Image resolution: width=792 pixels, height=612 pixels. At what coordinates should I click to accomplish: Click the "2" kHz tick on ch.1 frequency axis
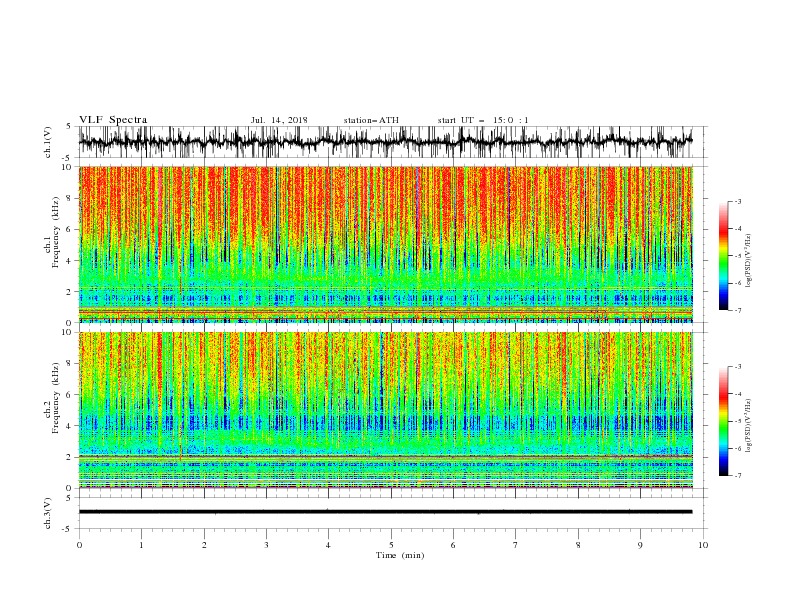(69, 291)
